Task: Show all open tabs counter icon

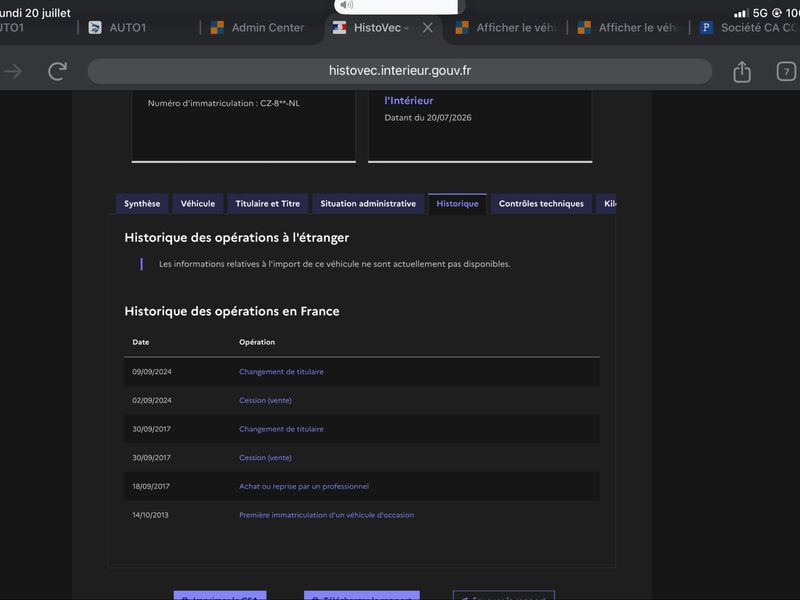Action: click(x=786, y=71)
